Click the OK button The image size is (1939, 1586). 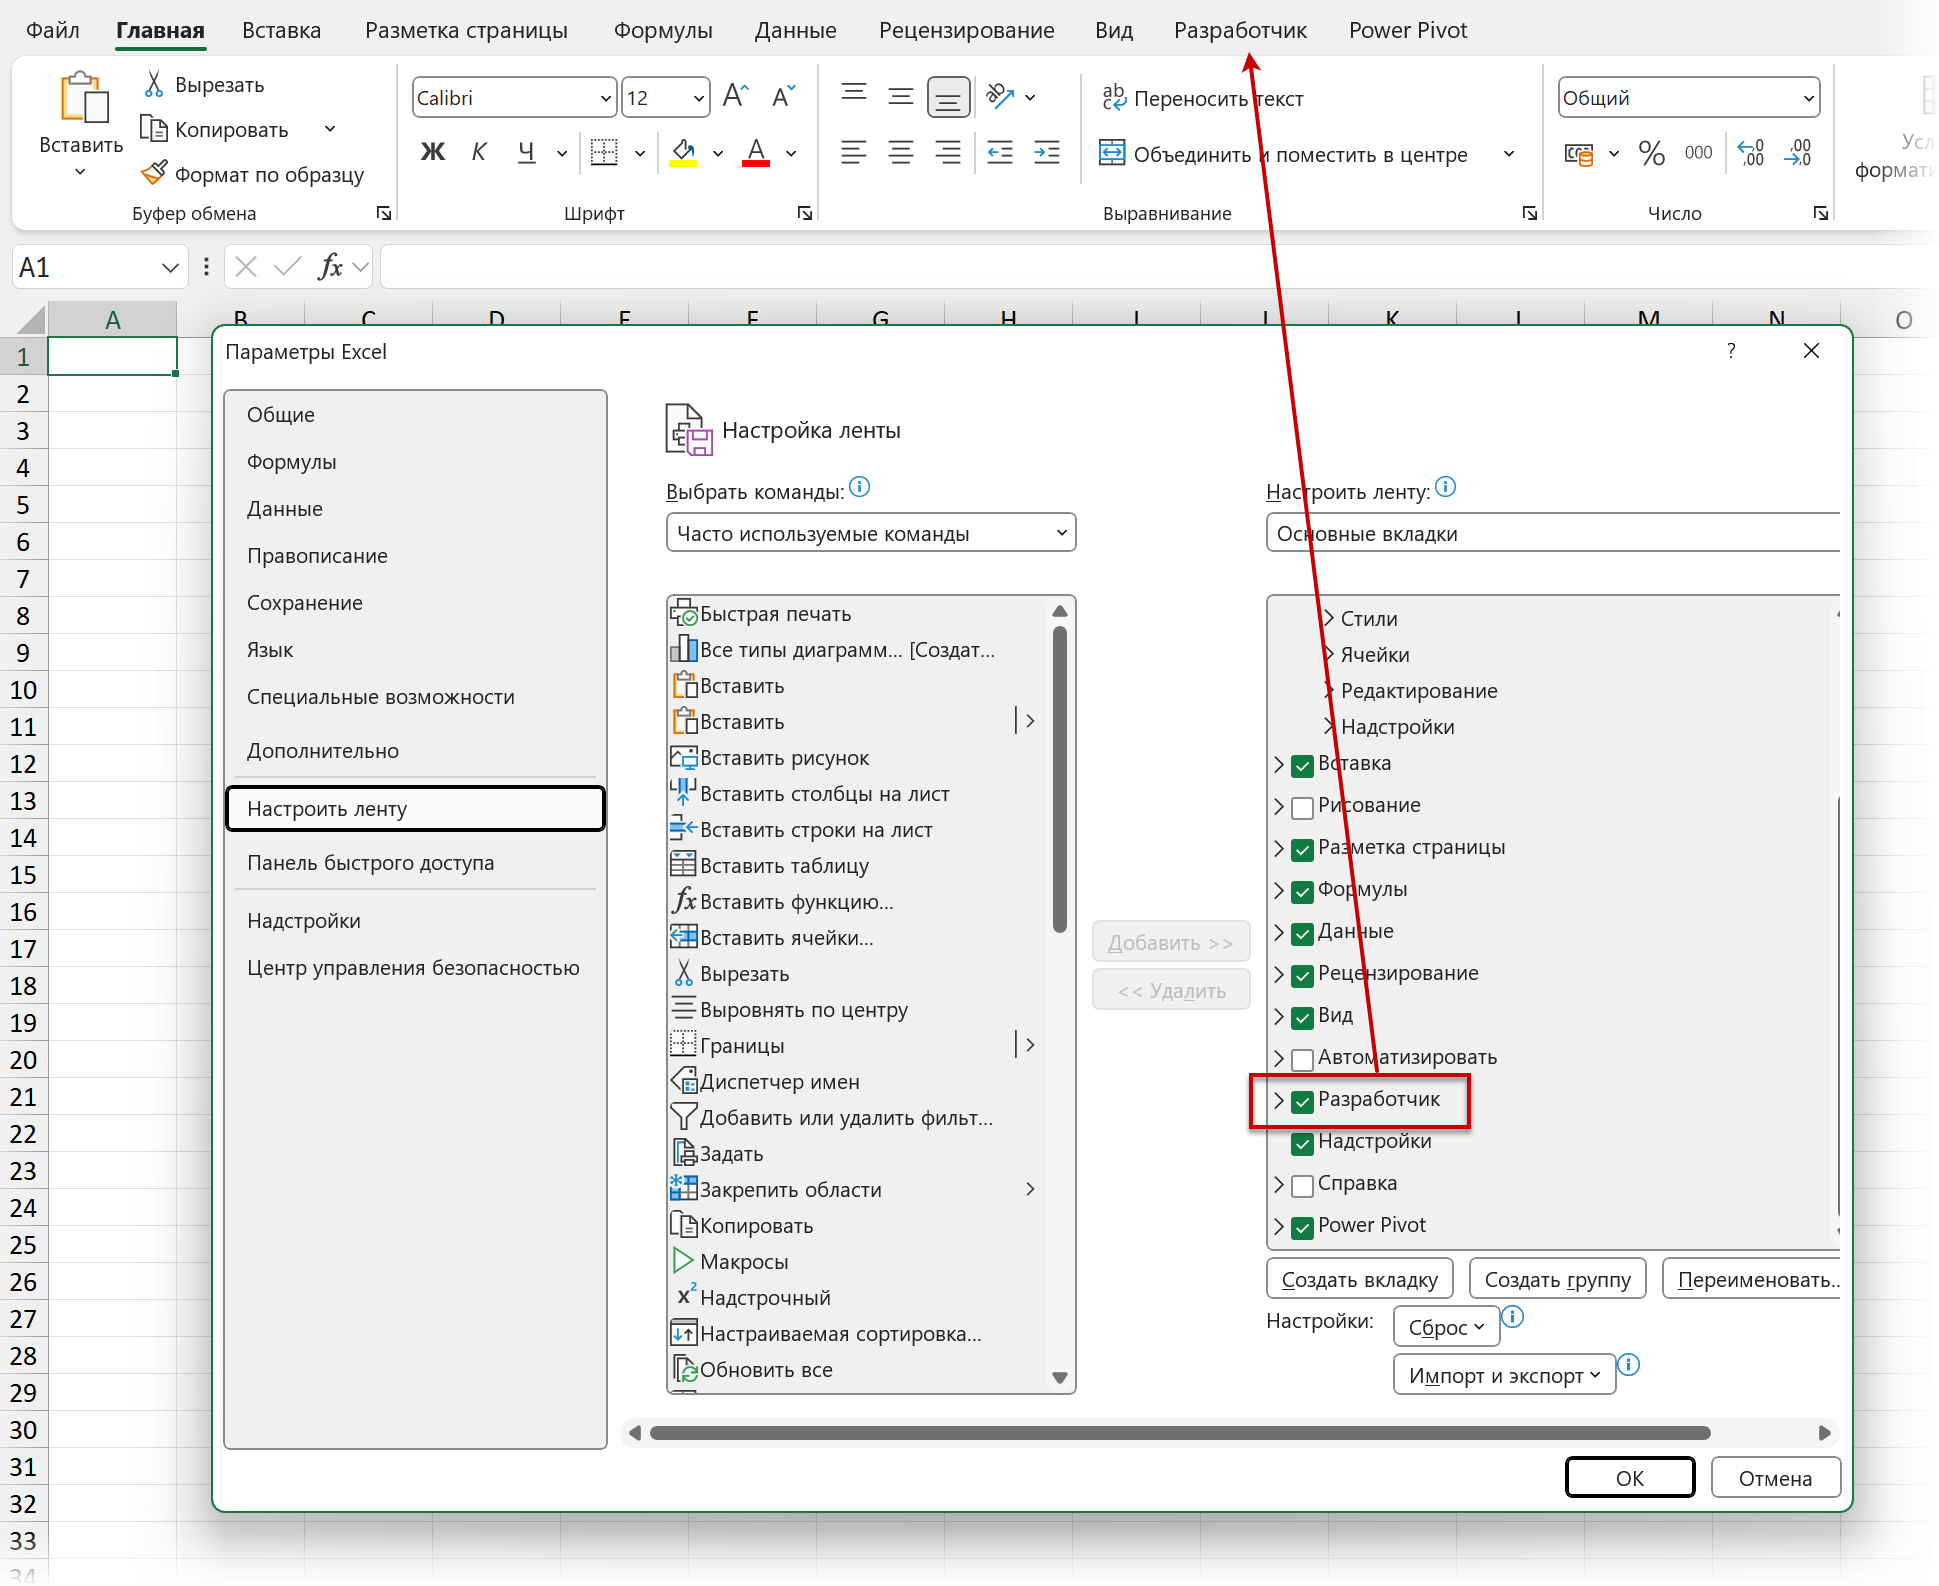click(1629, 1478)
